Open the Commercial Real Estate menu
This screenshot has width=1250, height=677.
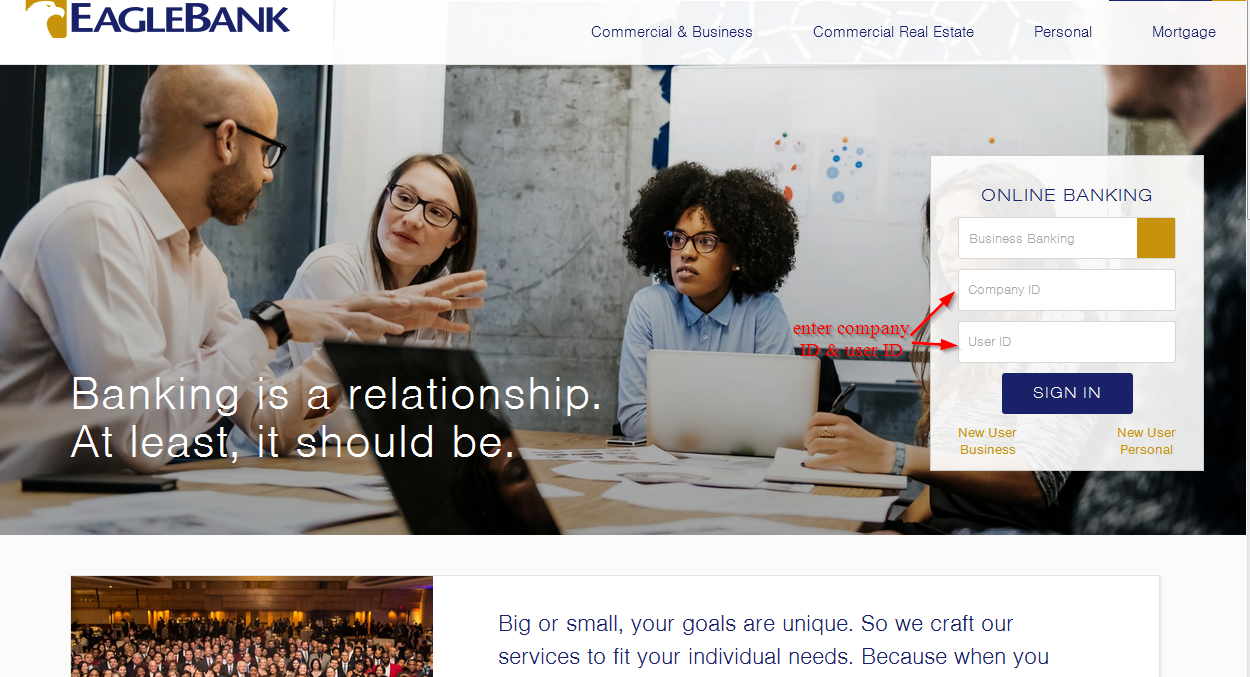tap(893, 32)
